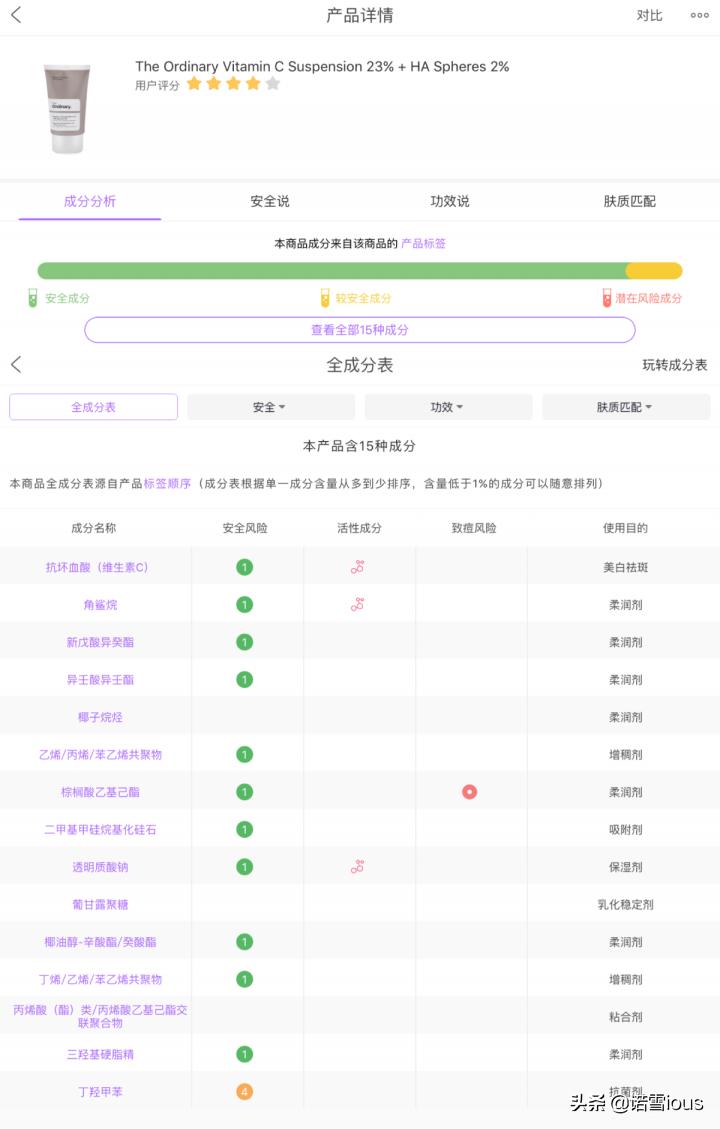720x1129 pixels.
Task: Click red acne-risk dot for 棕榈酸乙基己酯
Action: tap(469, 792)
